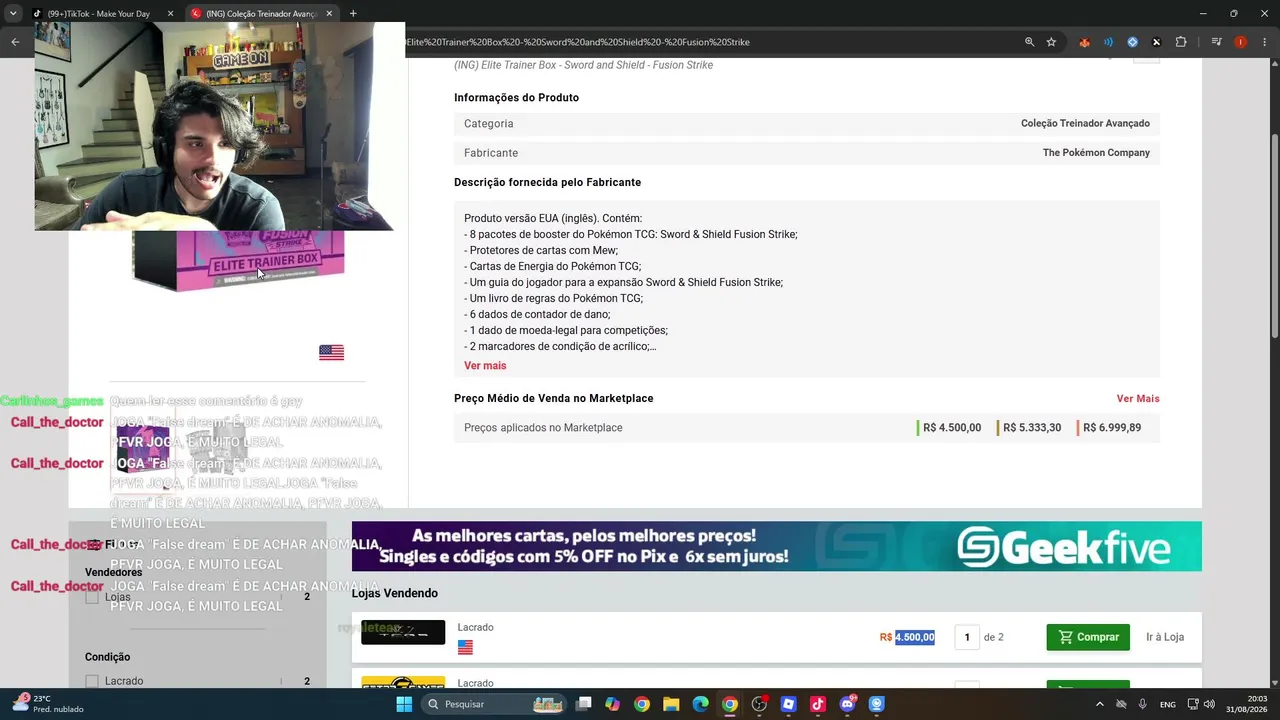
Task: Open the blue sound-wave browser extension
Action: pos(1108,42)
